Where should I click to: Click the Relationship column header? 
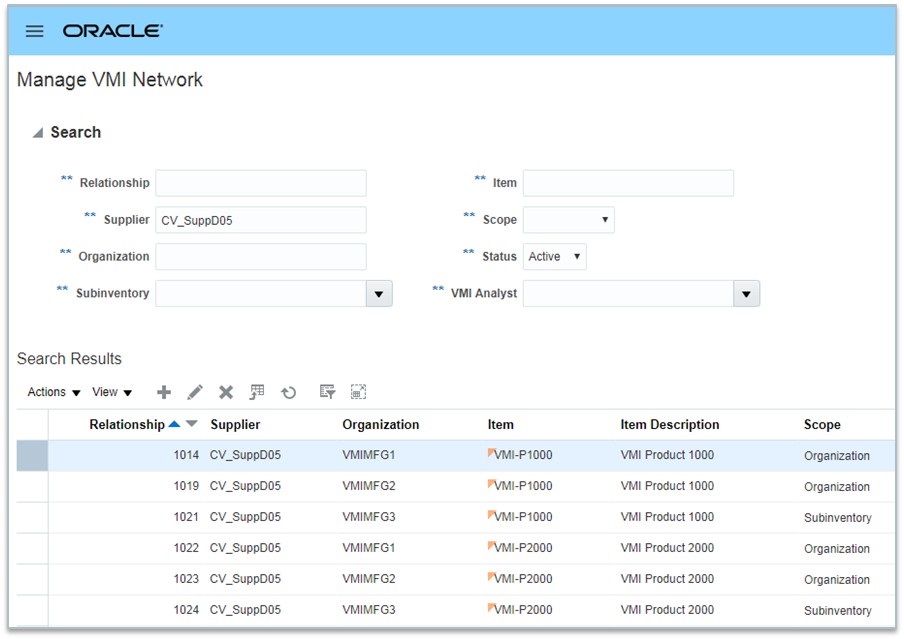pos(127,424)
